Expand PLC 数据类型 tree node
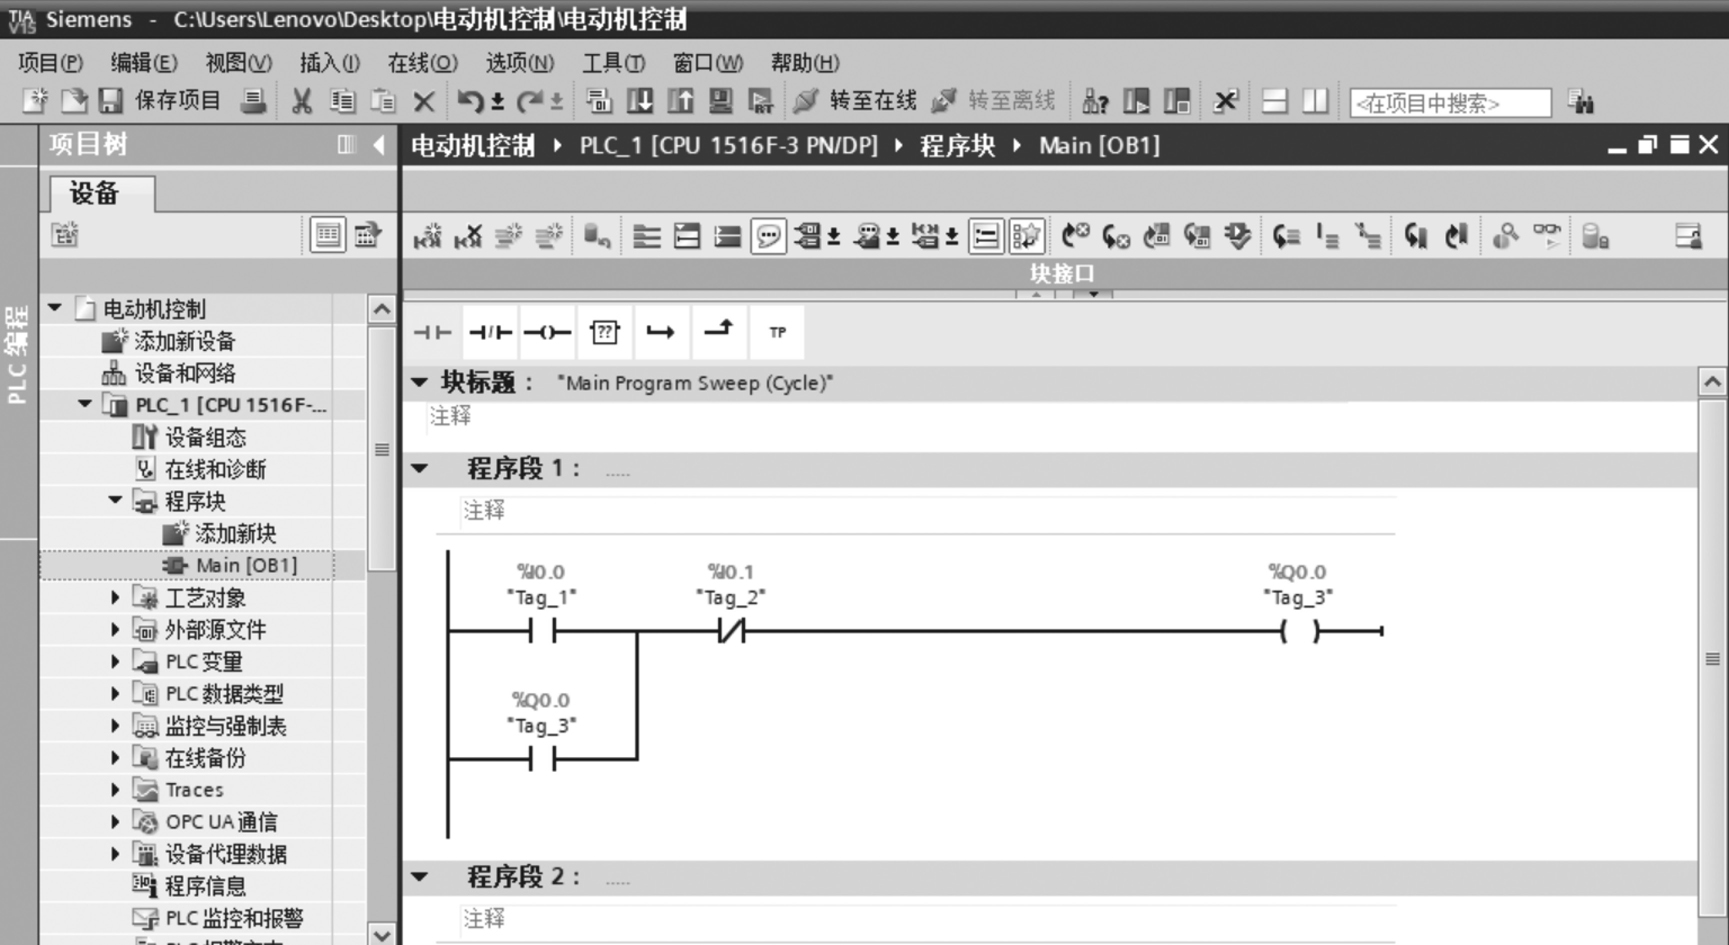 pyautogui.click(x=115, y=693)
